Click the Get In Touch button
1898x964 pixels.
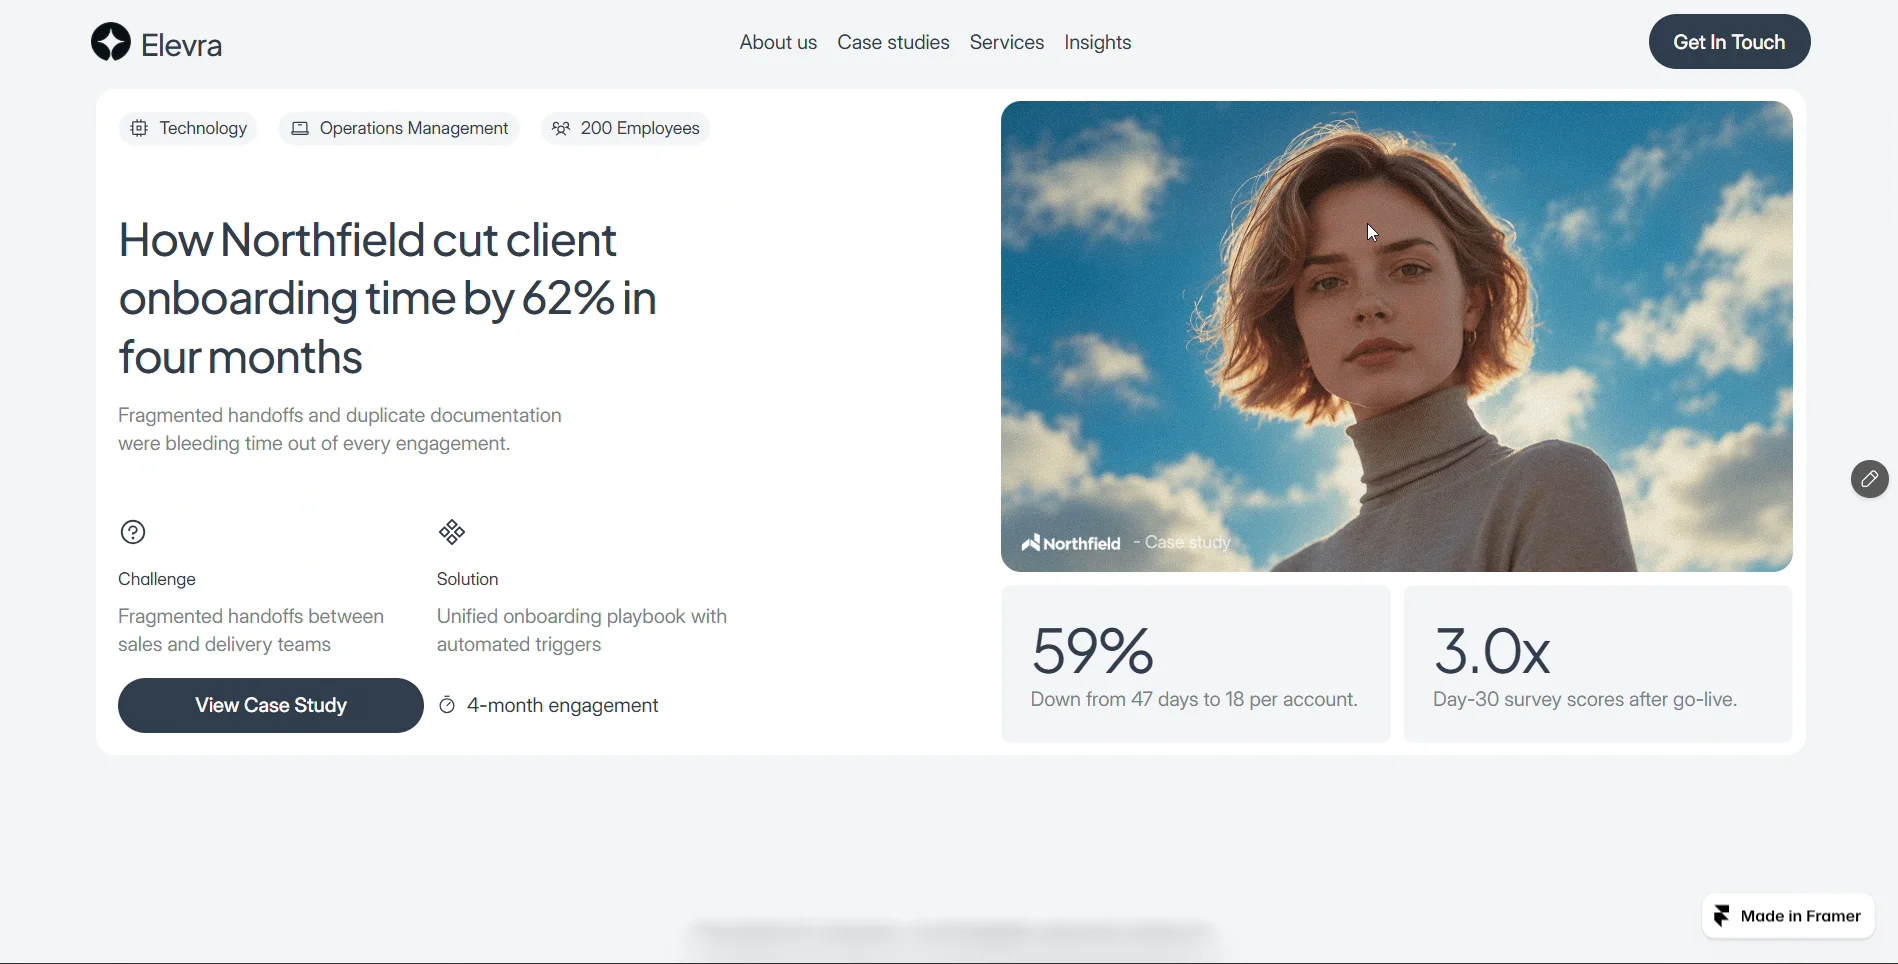pyautogui.click(x=1729, y=42)
